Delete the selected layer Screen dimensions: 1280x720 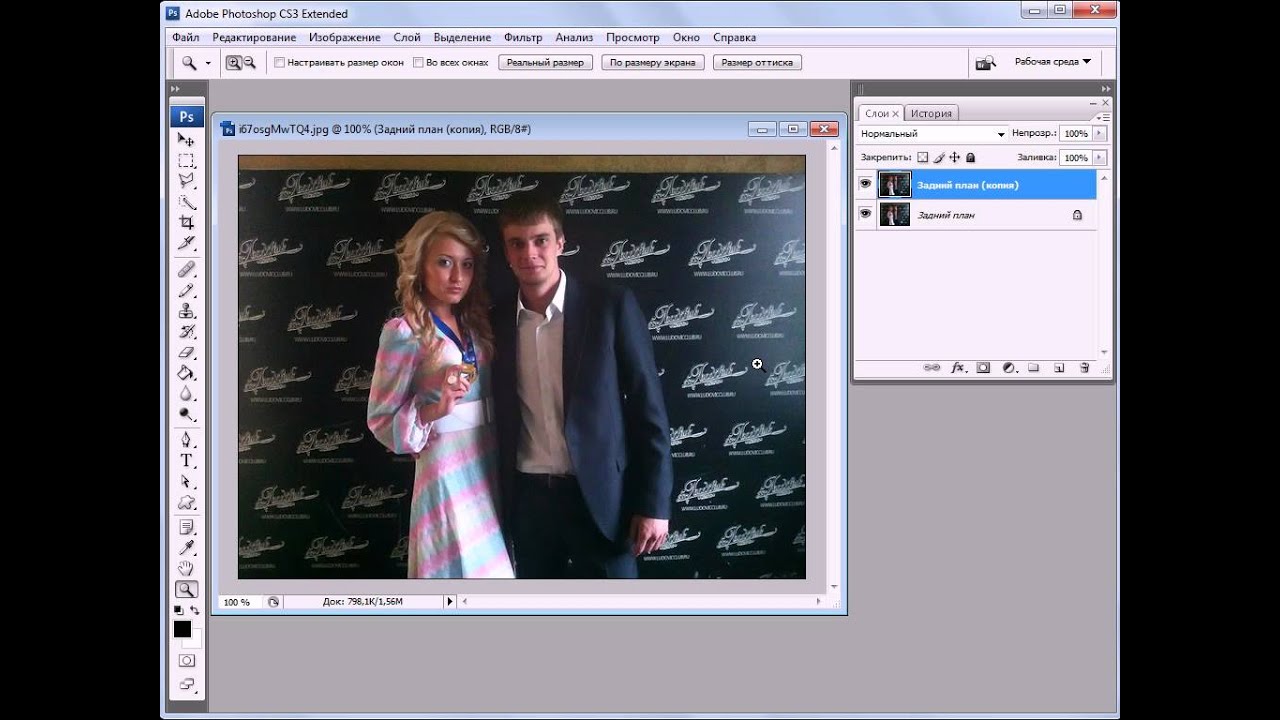pyautogui.click(x=1084, y=368)
